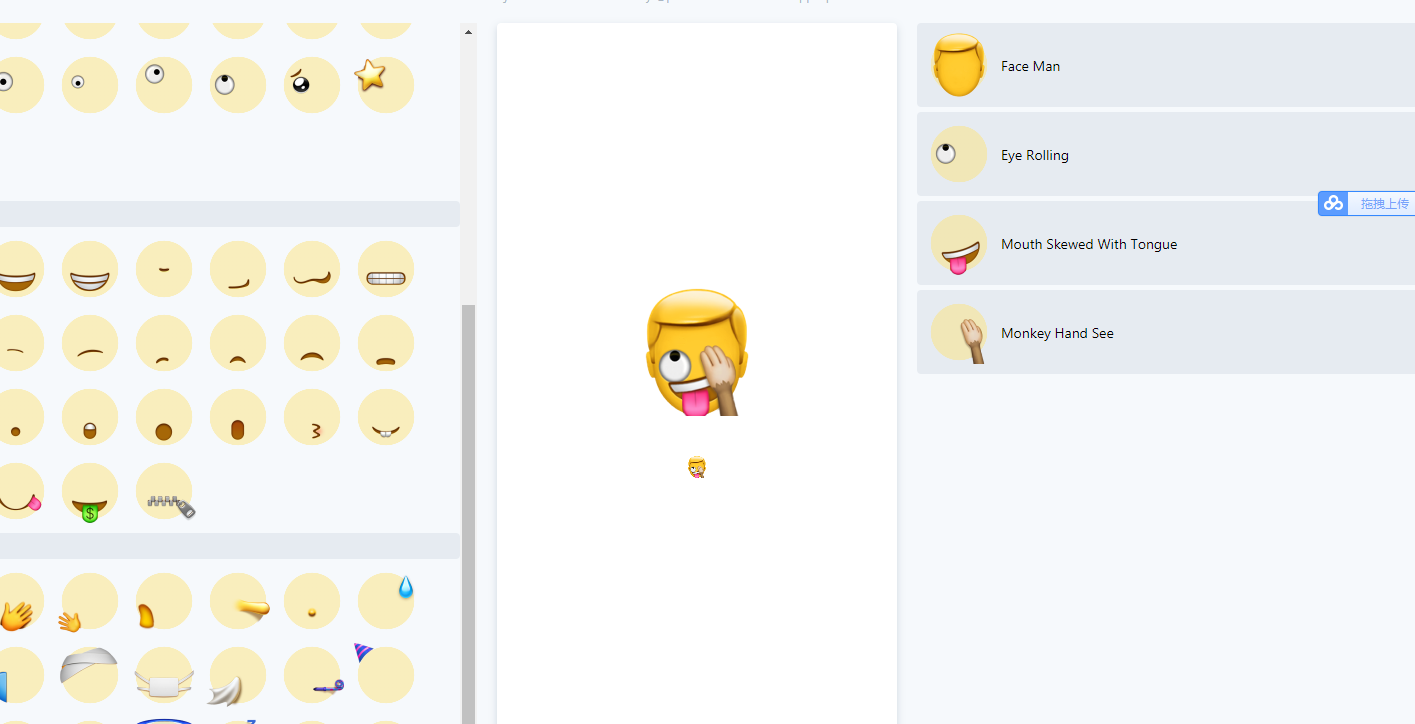Select the sad eye with eyebrow
Image resolution: width=1415 pixels, height=724 pixels.
coord(312,85)
